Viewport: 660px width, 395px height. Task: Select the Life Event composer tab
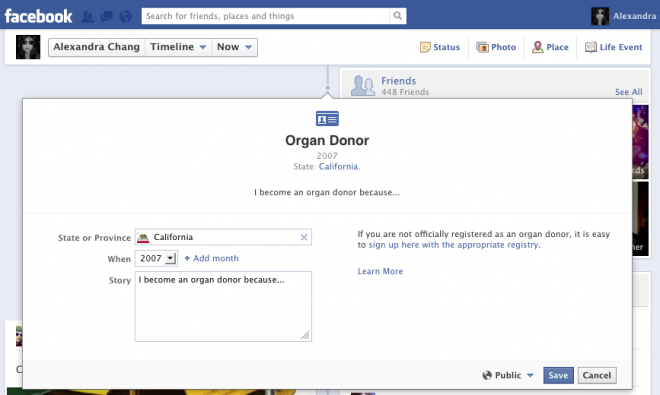pyautogui.click(x=614, y=47)
